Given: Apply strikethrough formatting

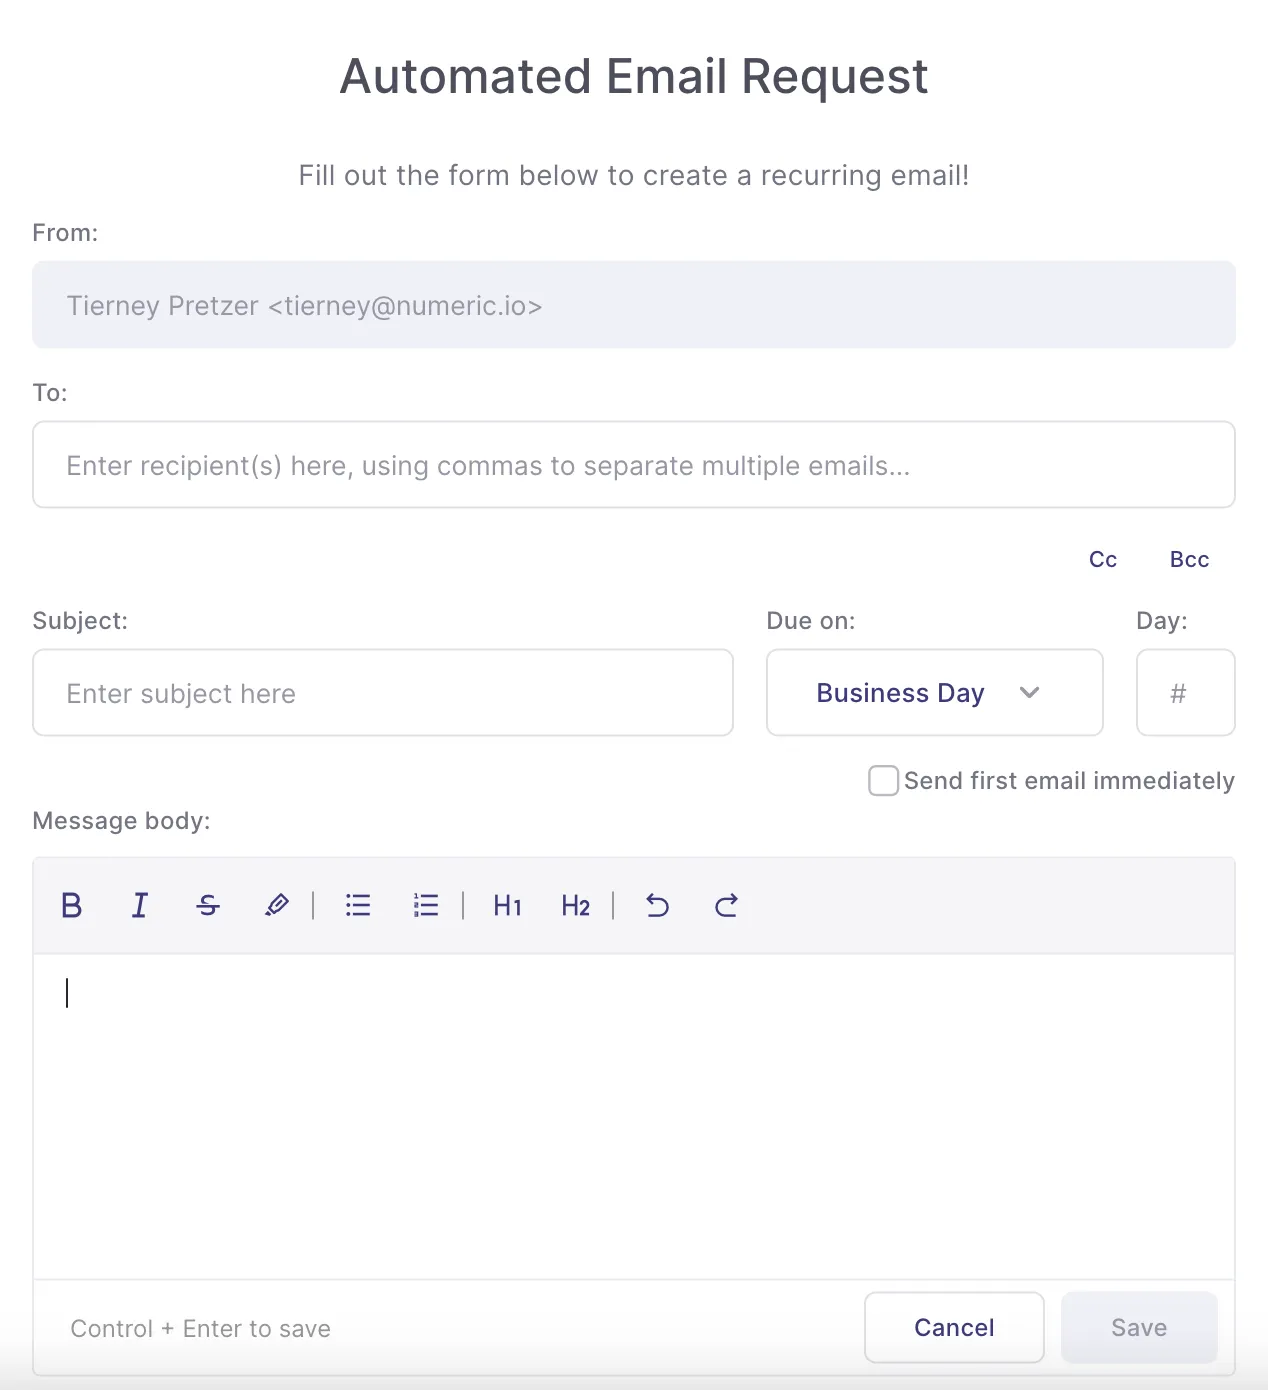Looking at the screenshot, I should (x=208, y=905).
